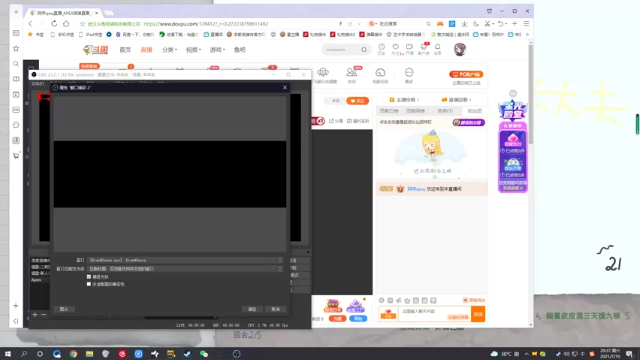Collapse the purple promo widget minus button

click(x=513, y=93)
